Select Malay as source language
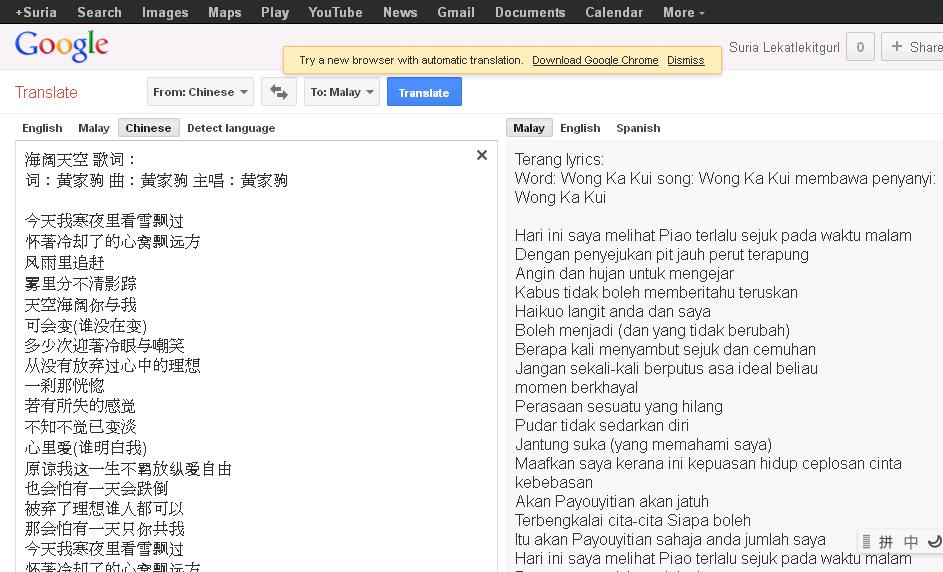 pyautogui.click(x=94, y=128)
